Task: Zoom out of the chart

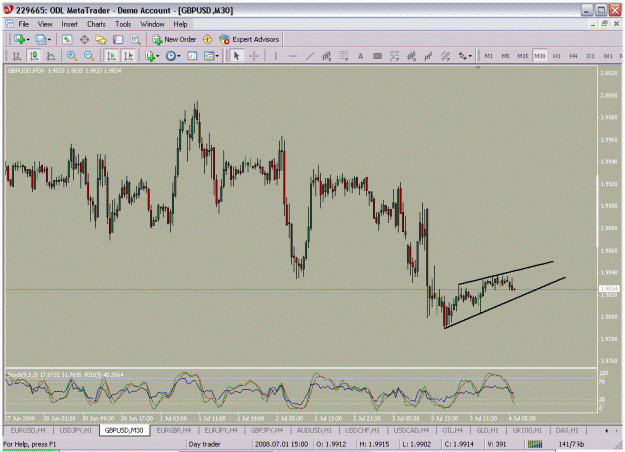Action: click(89, 56)
